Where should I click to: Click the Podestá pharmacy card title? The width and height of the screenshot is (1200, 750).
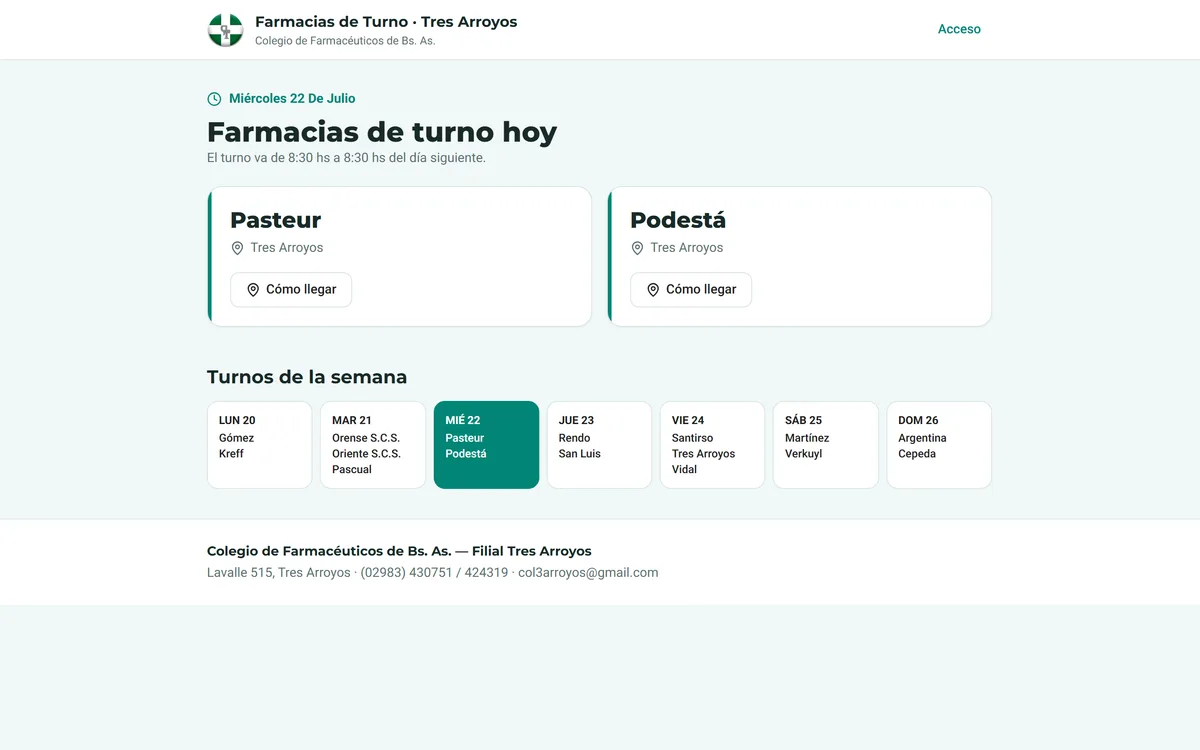pyautogui.click(x=678, y=220)
